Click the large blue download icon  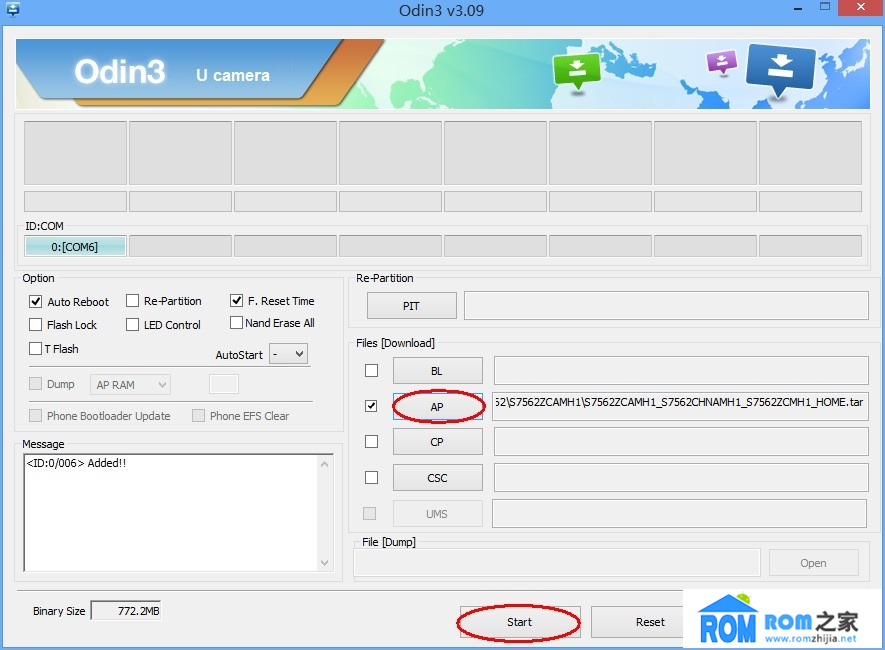tap(780, 70)
